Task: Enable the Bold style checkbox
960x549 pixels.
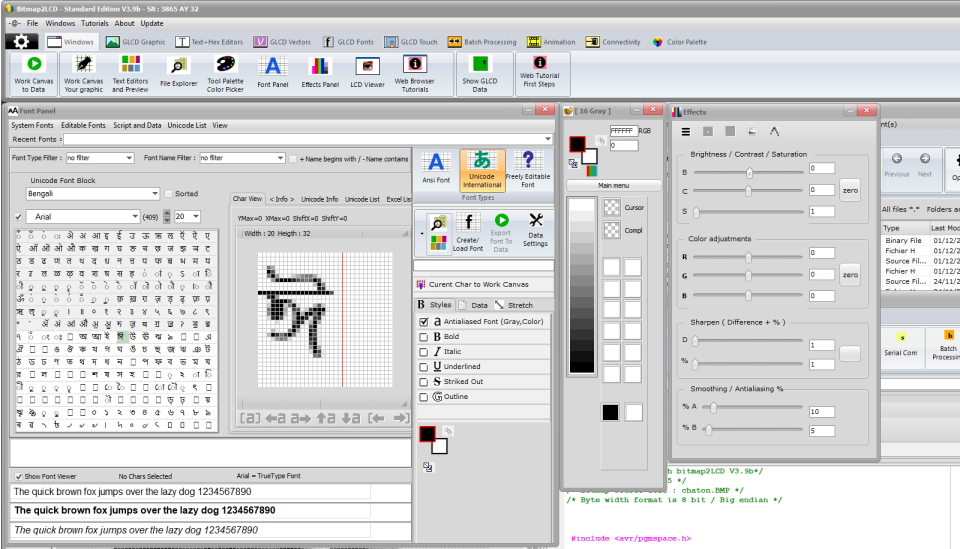Action: click(x=424, y=337)
